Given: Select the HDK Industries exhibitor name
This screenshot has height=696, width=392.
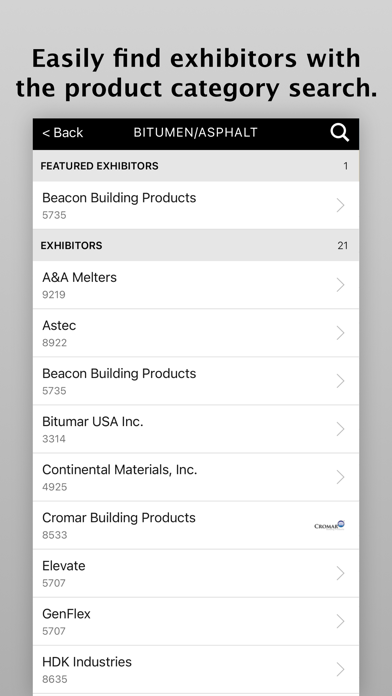Looking at the screenshot, I should (87, 661).
